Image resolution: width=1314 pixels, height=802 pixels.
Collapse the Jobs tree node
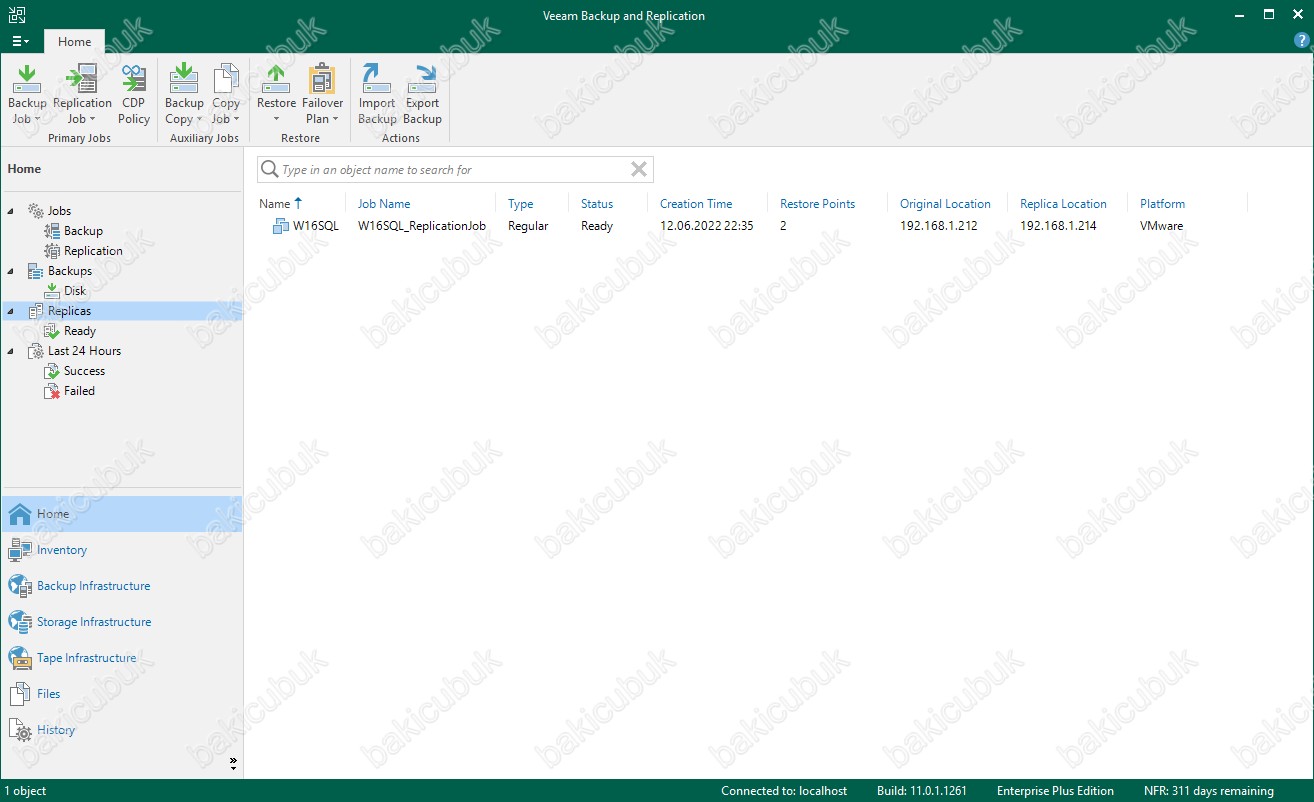coord(11,211)
